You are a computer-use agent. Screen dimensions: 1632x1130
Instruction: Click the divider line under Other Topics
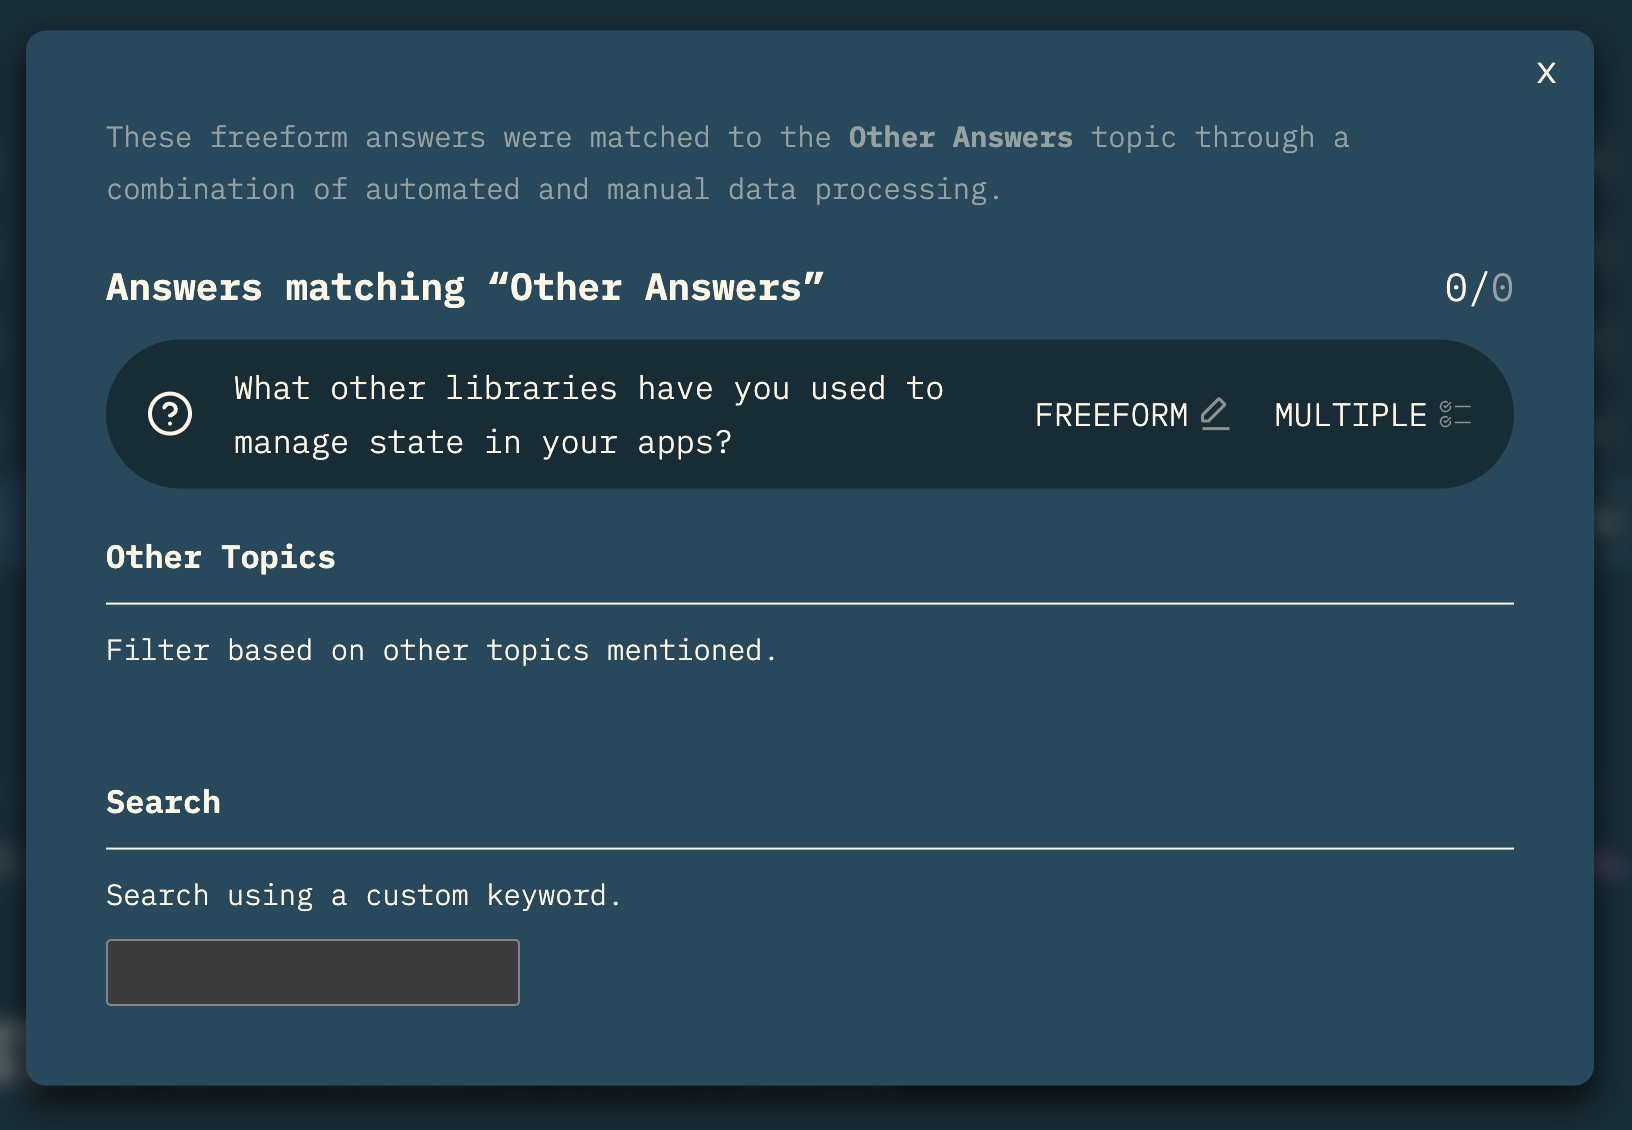point(810,604)
